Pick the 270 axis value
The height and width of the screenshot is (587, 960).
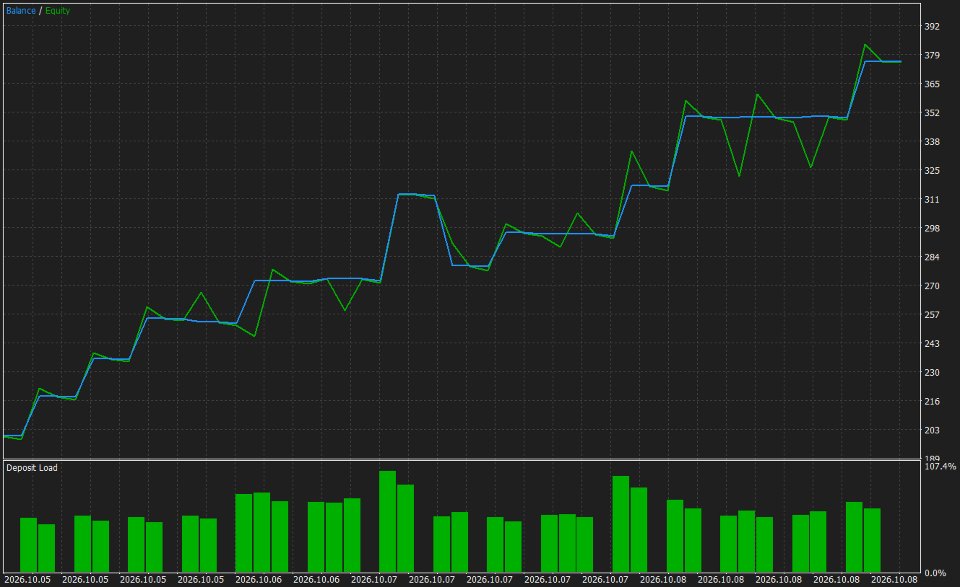[x=932, y=286]
